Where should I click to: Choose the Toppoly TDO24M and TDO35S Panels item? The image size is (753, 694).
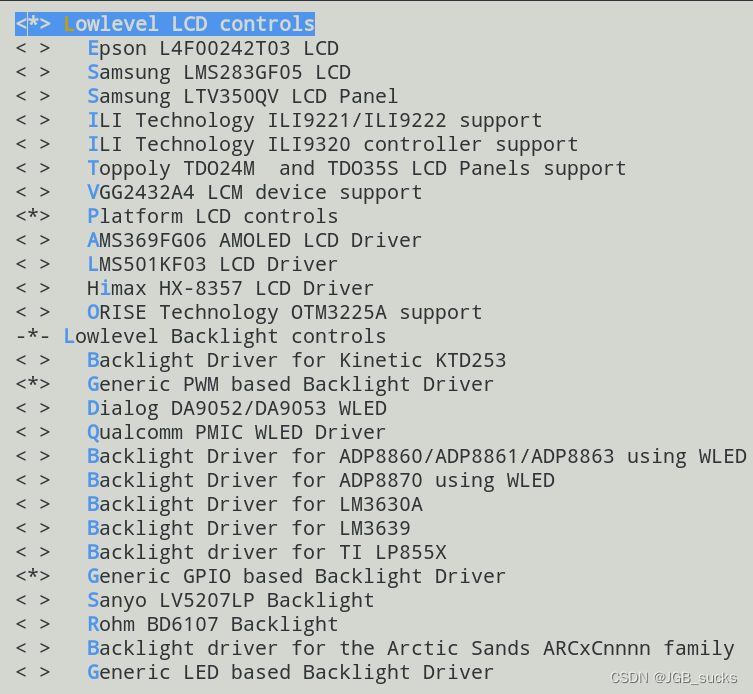coord(356,168)
